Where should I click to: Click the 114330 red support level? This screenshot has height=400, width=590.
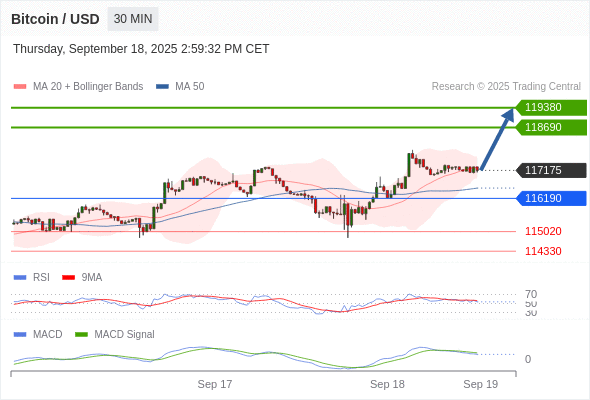(543, 251)
